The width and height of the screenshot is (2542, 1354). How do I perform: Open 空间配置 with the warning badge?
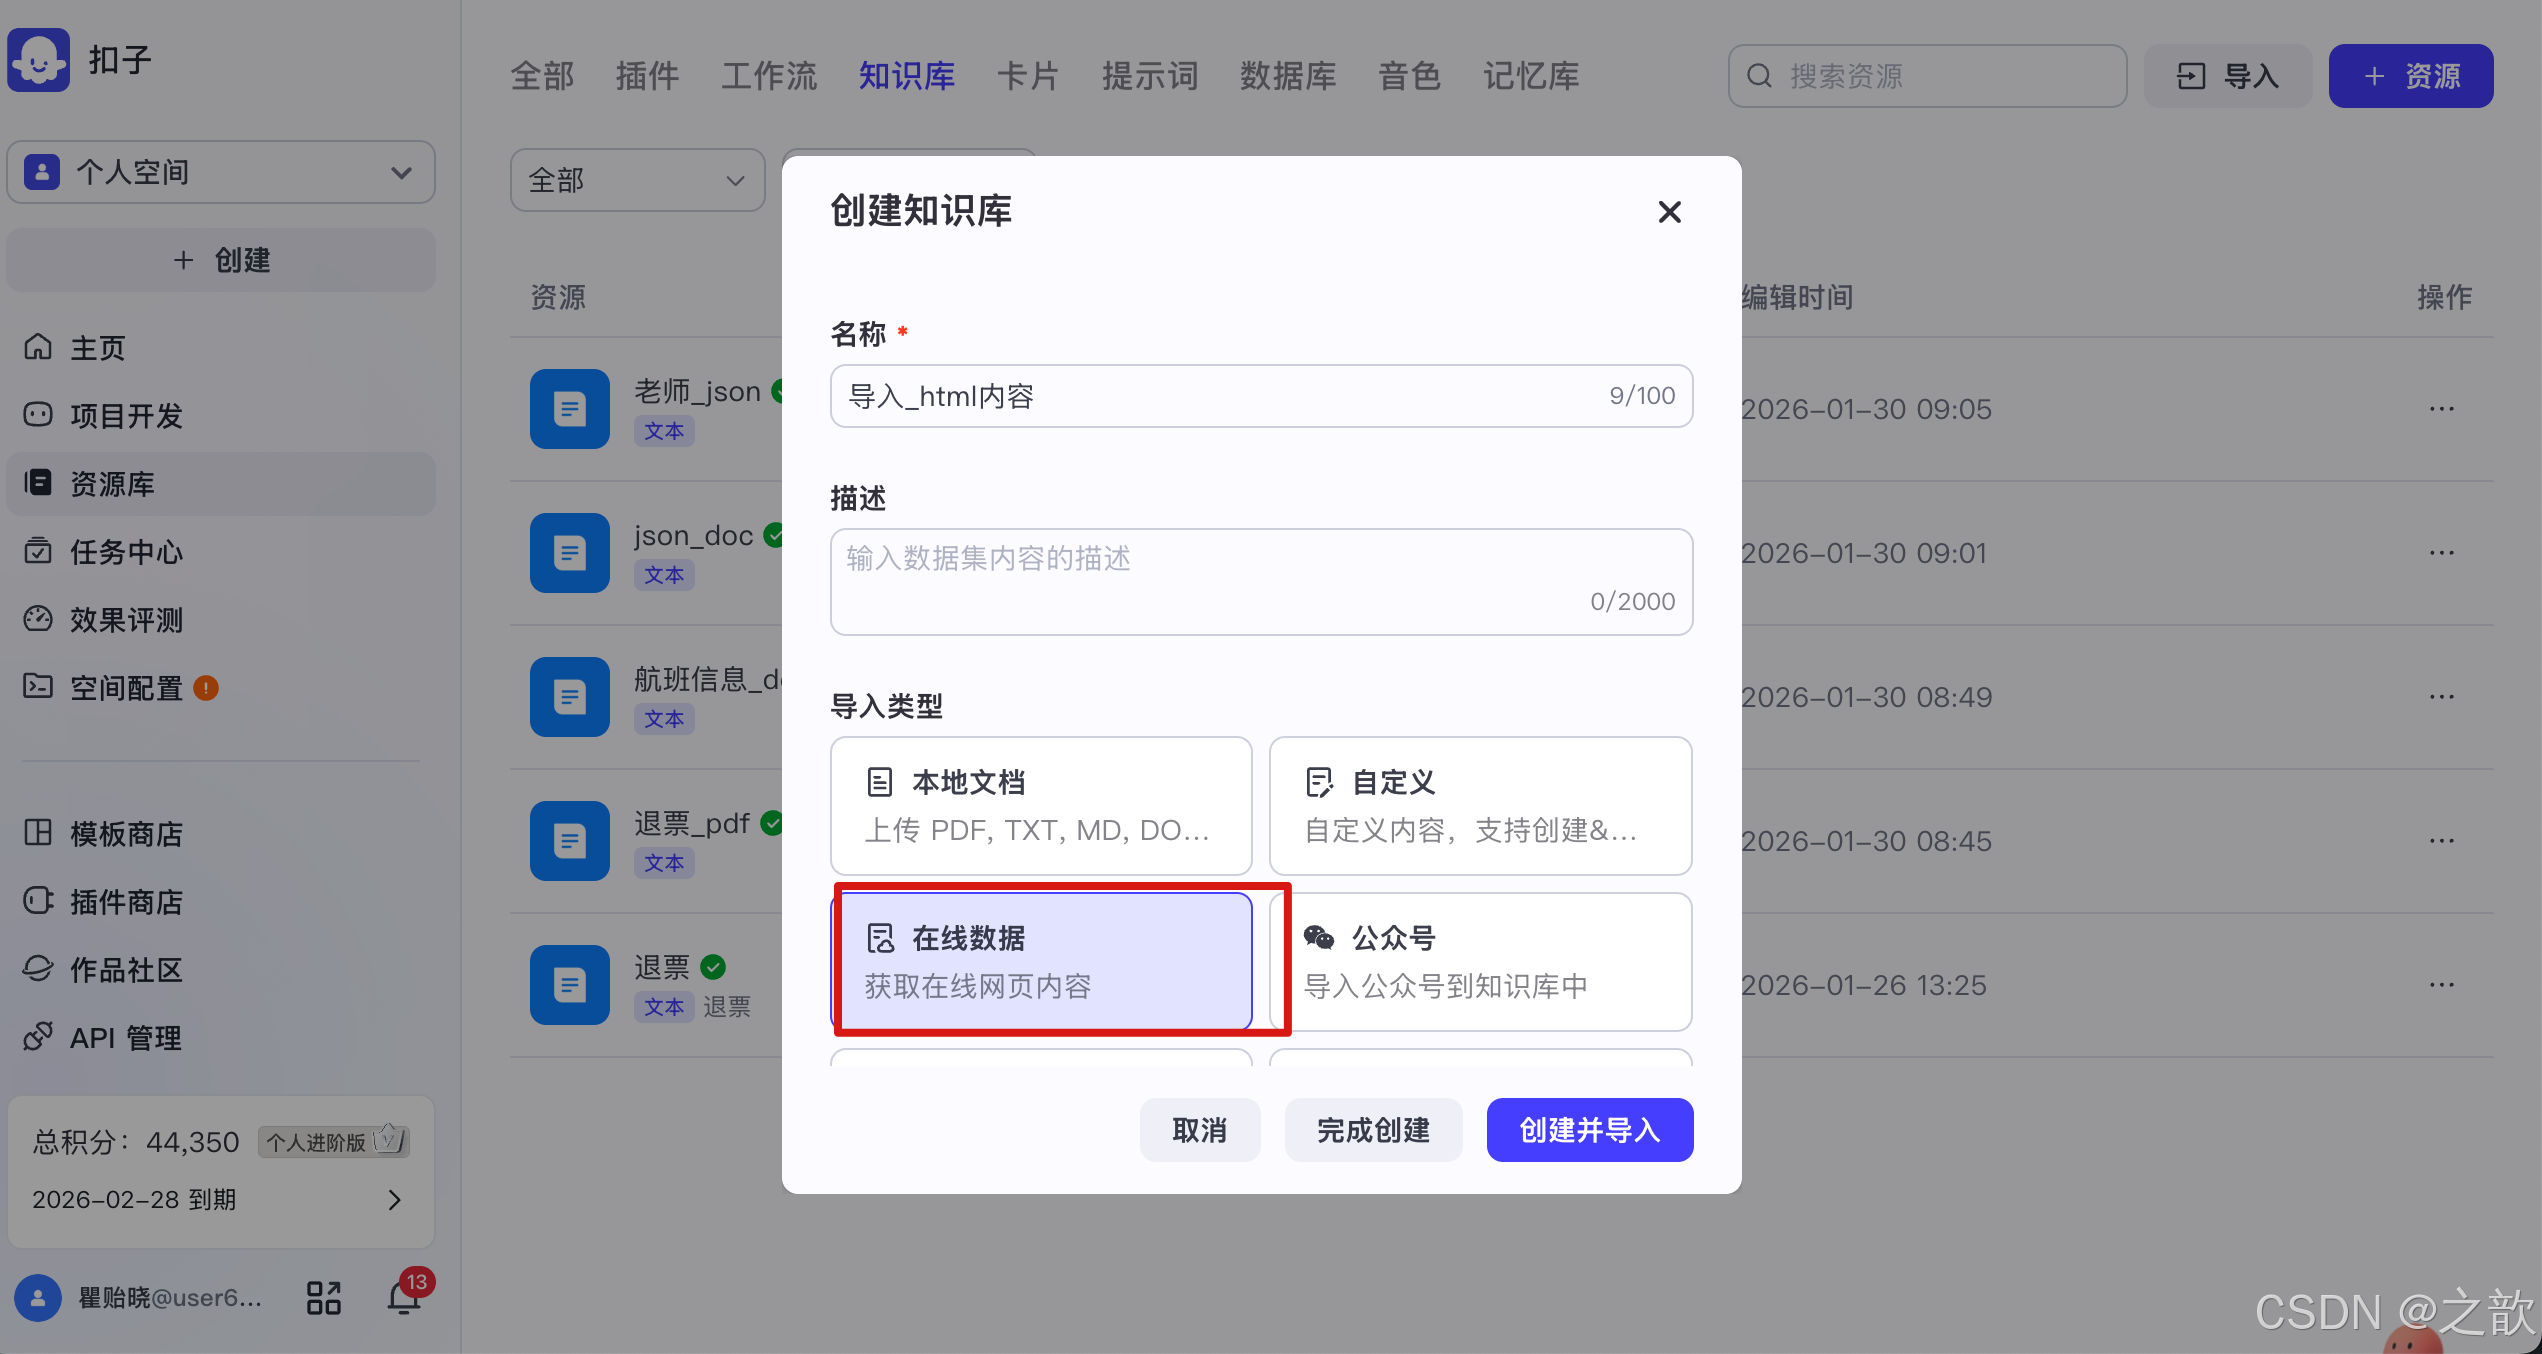(x=37, y=687)
